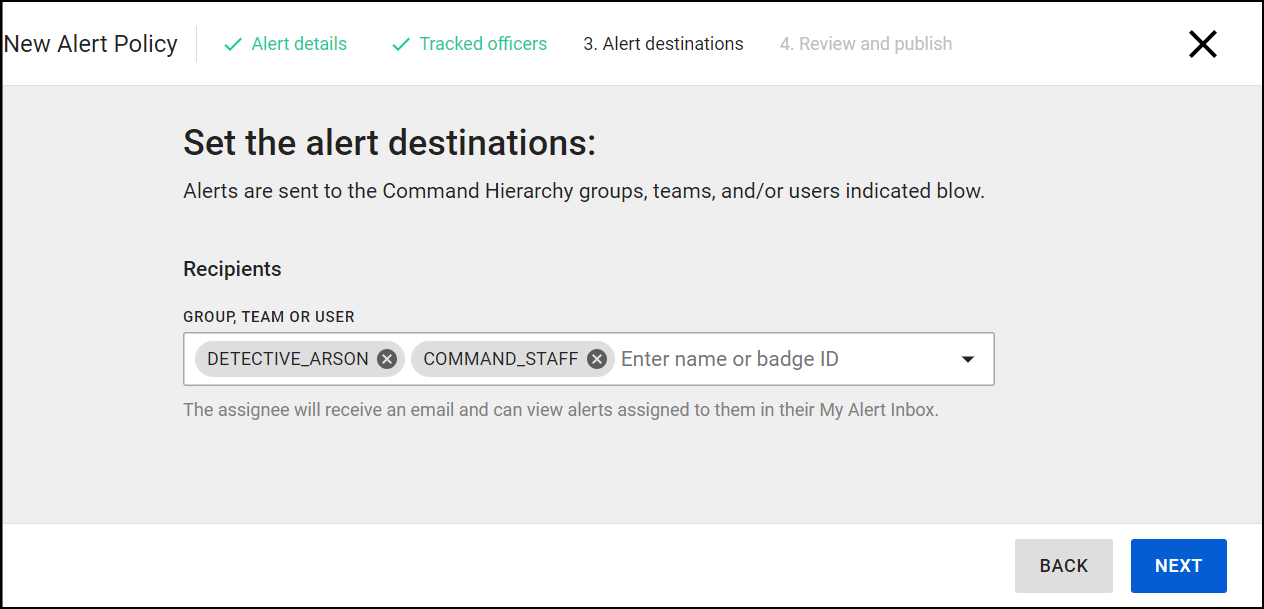
Task: Click the green checkmark beside Alert details
Action: coord(233,44)
